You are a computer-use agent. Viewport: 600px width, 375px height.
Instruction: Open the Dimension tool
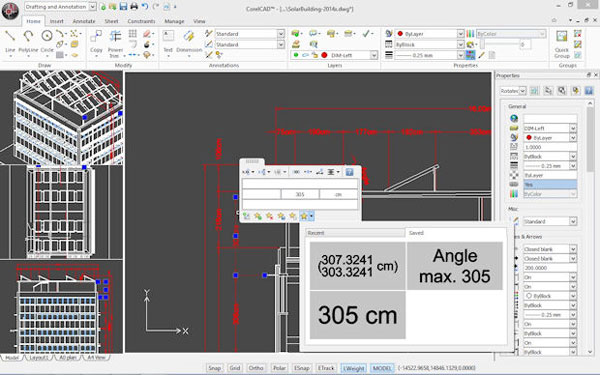coord(189,42)
